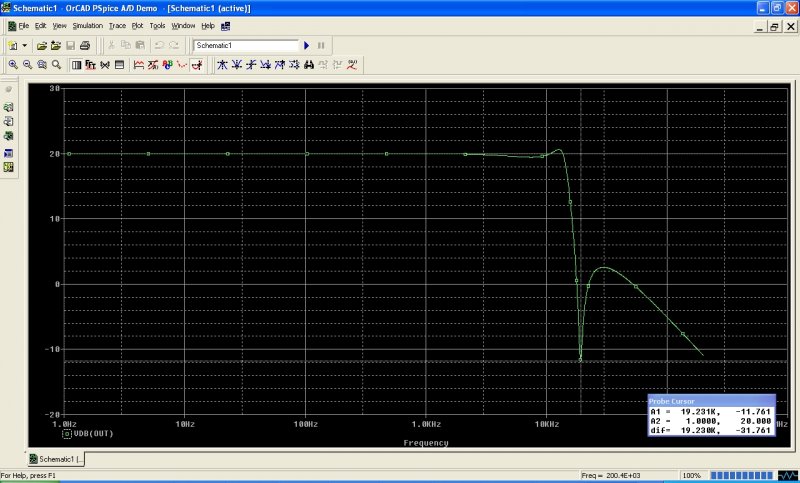Click the gray circle icon in left sidebar

tap(8, 89)
